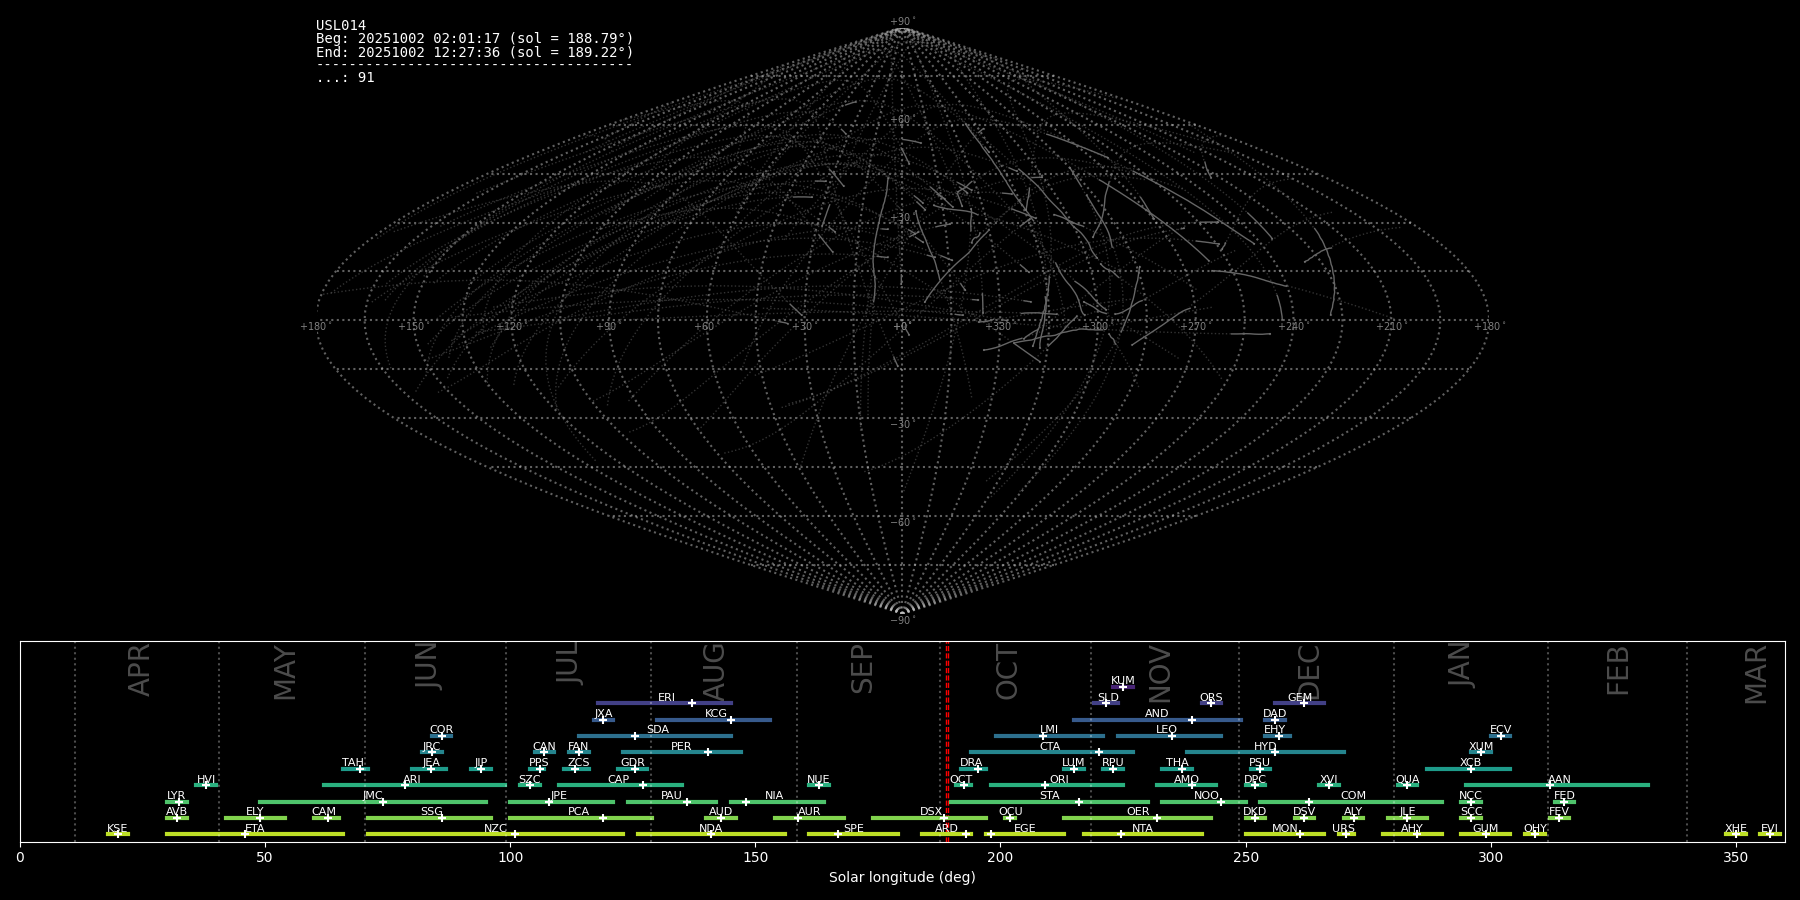Click the LMI shower label
The image size is (1800, 900).
coord(1048,730)
